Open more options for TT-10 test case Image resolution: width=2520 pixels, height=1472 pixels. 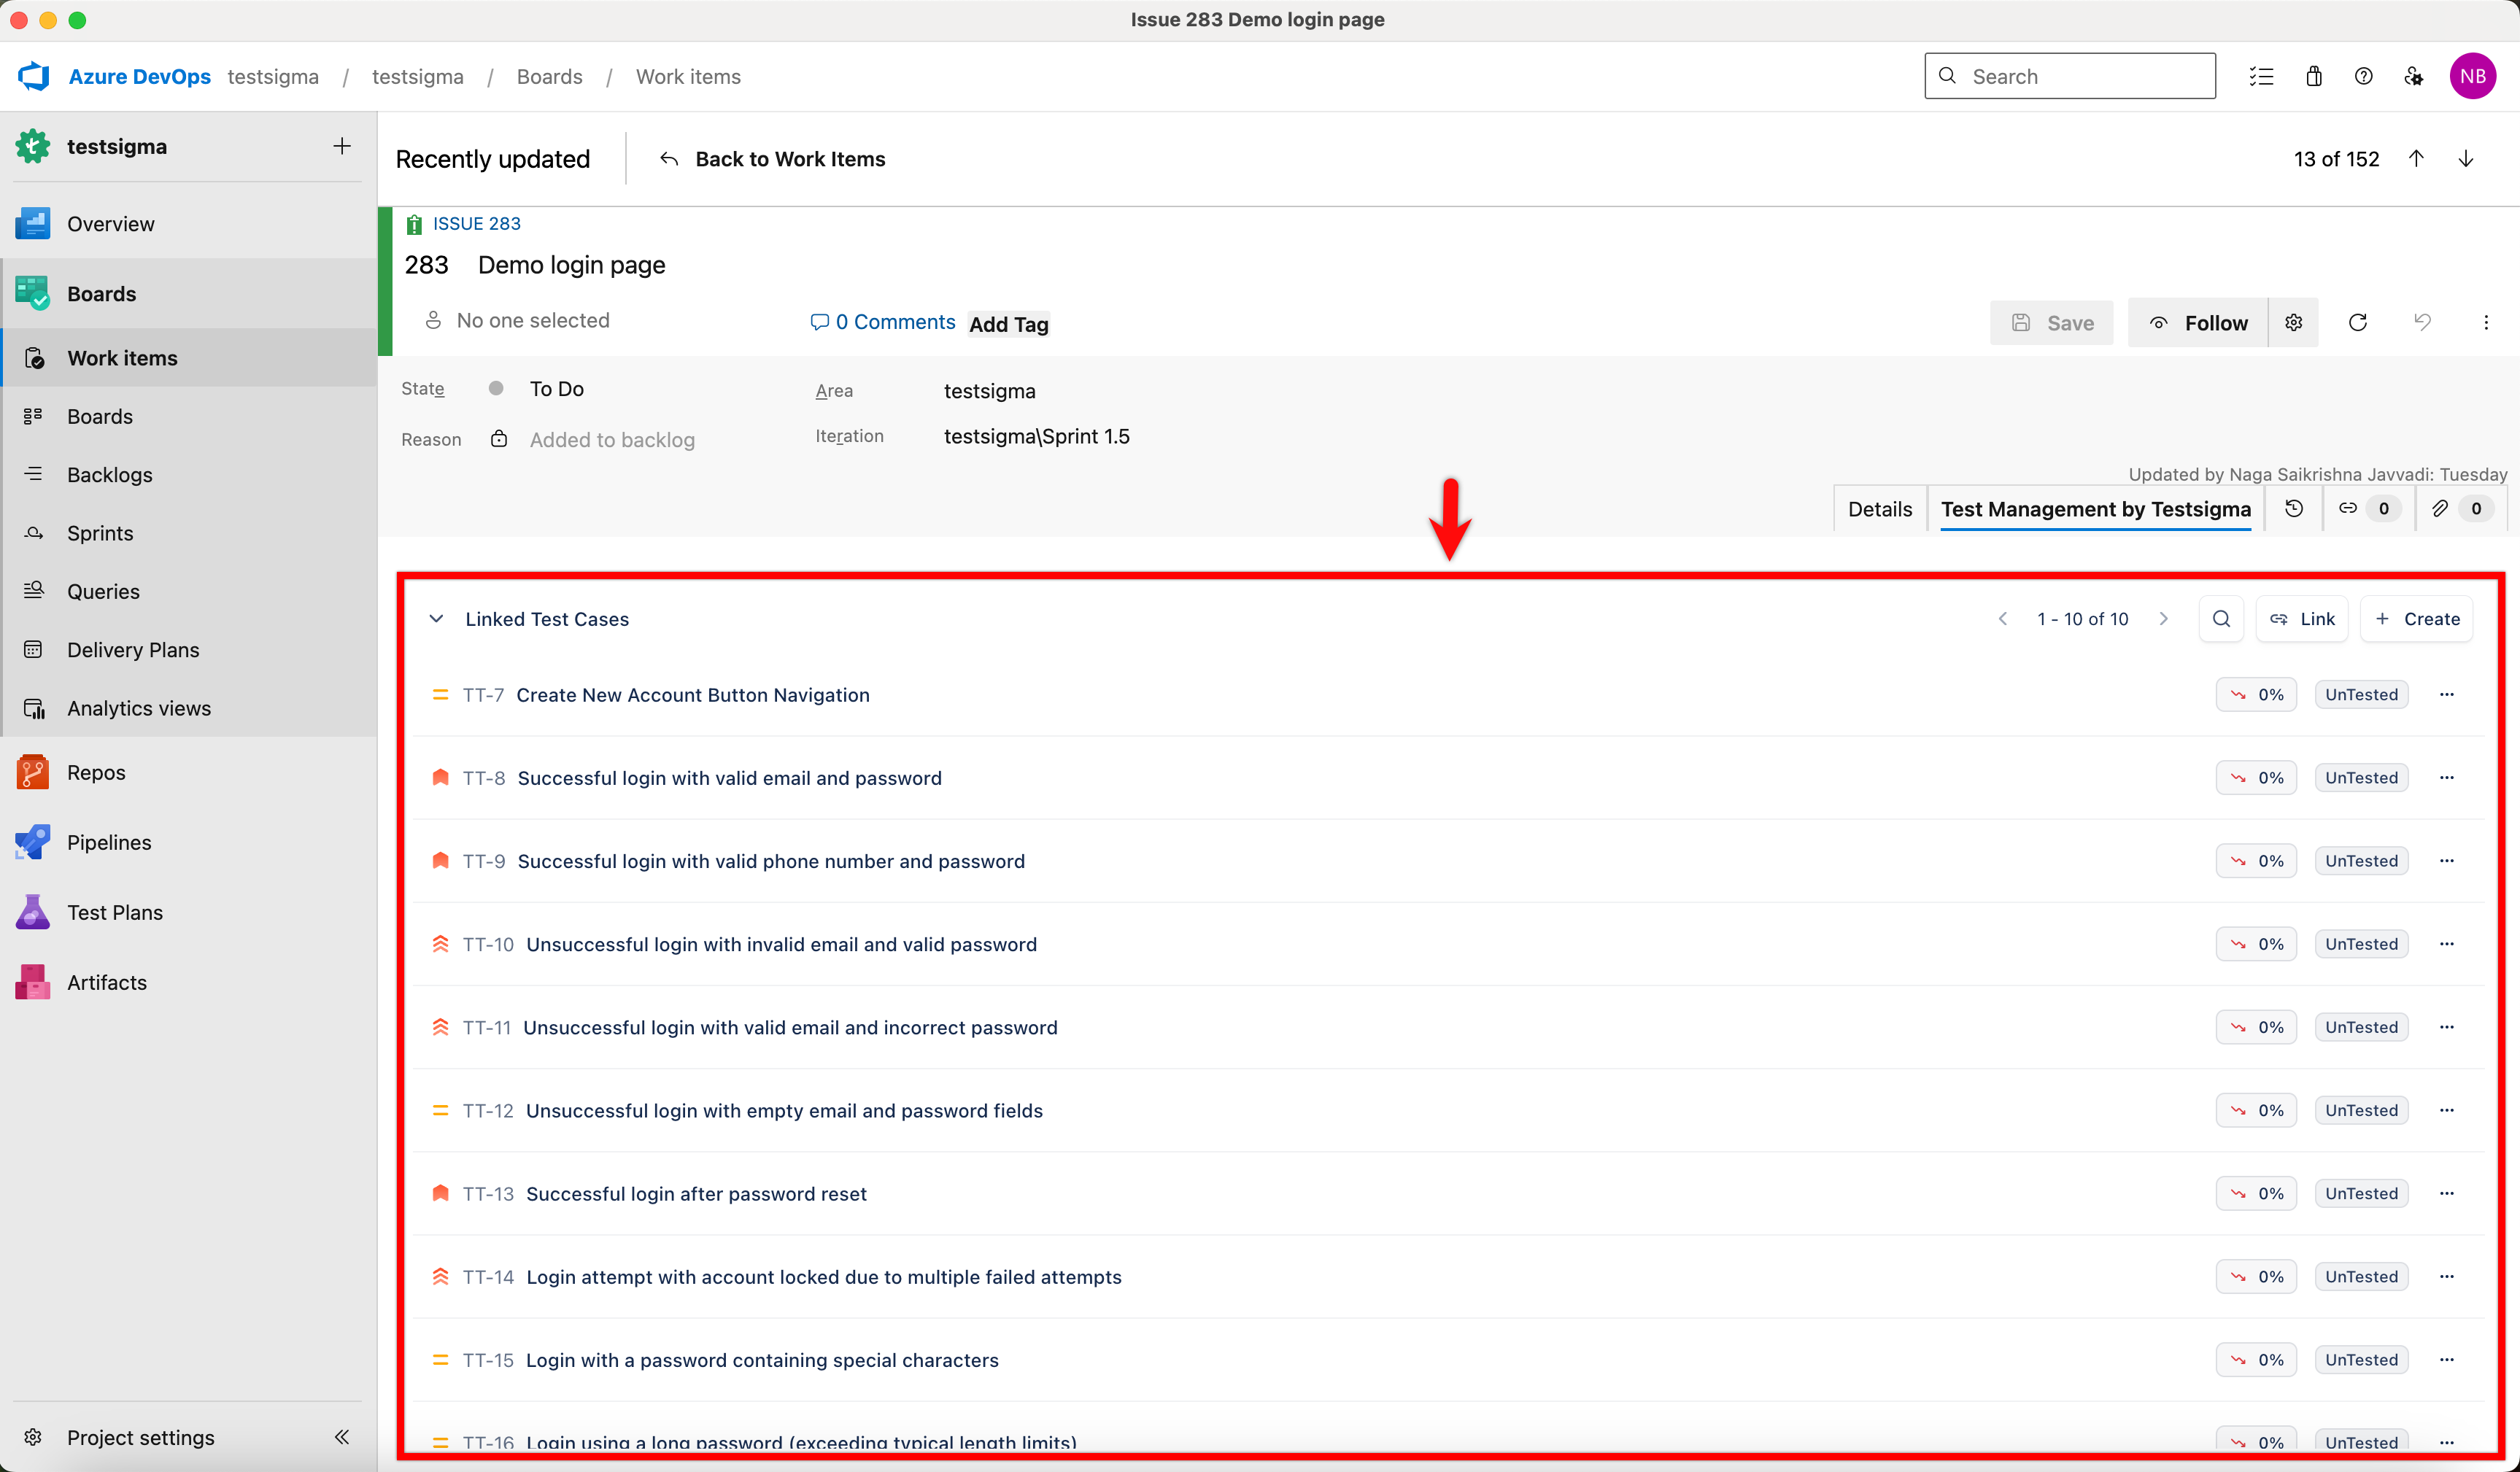(x=2446, y=944)
